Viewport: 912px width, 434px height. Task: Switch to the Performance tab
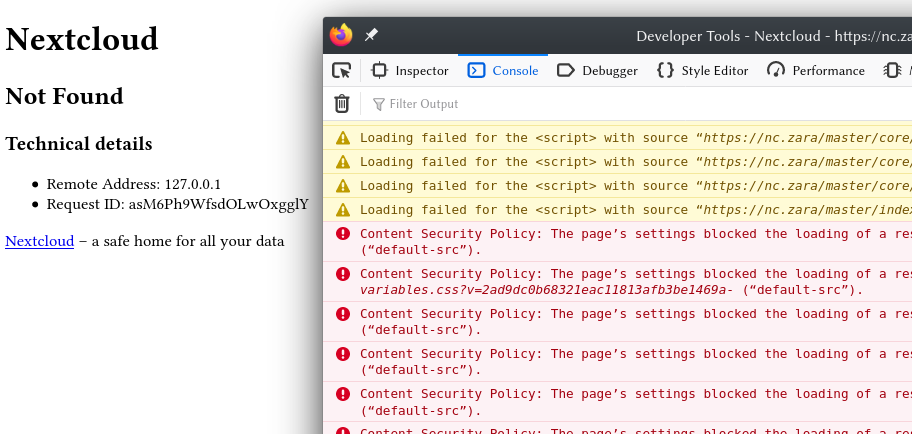click(x=816, y=71)
